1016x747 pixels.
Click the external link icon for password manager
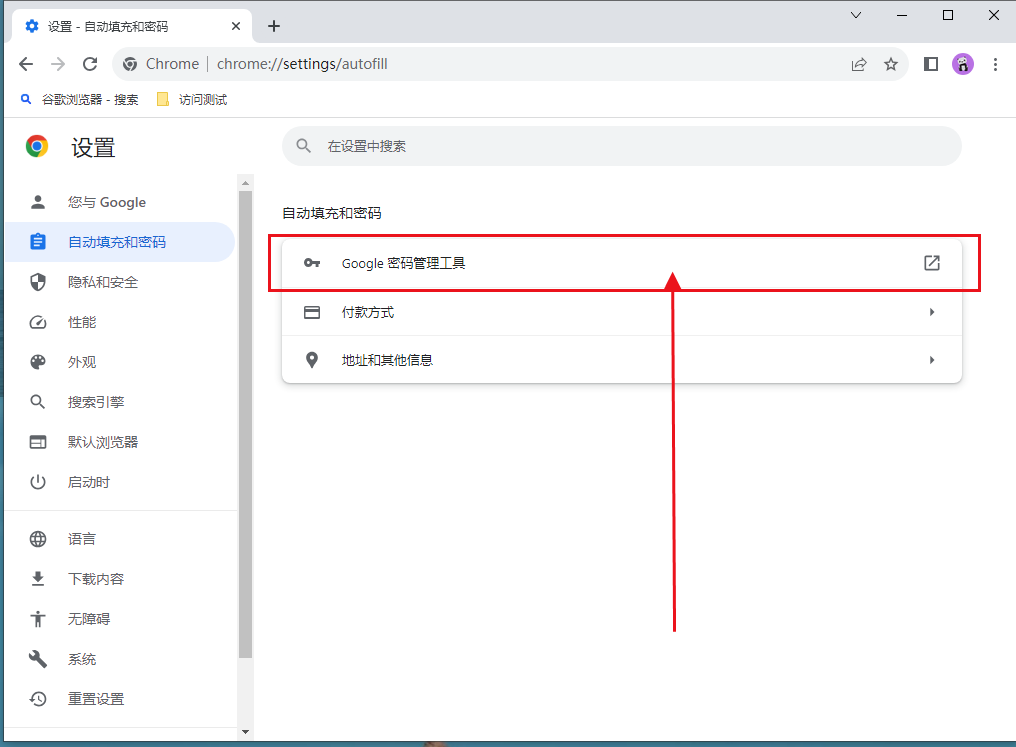932,263
